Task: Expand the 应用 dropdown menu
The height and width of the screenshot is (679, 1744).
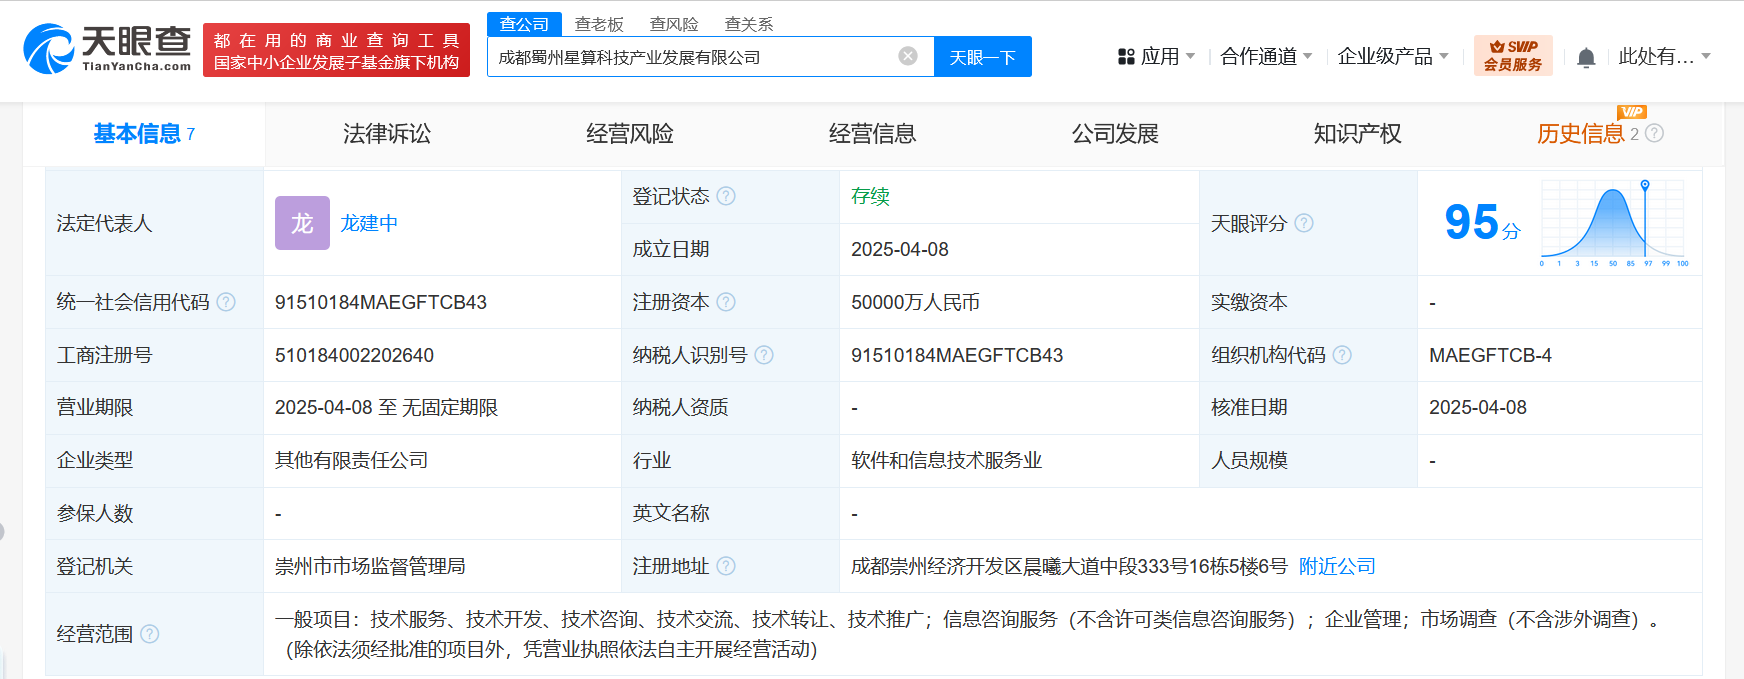Action: tap(1157, 57)
